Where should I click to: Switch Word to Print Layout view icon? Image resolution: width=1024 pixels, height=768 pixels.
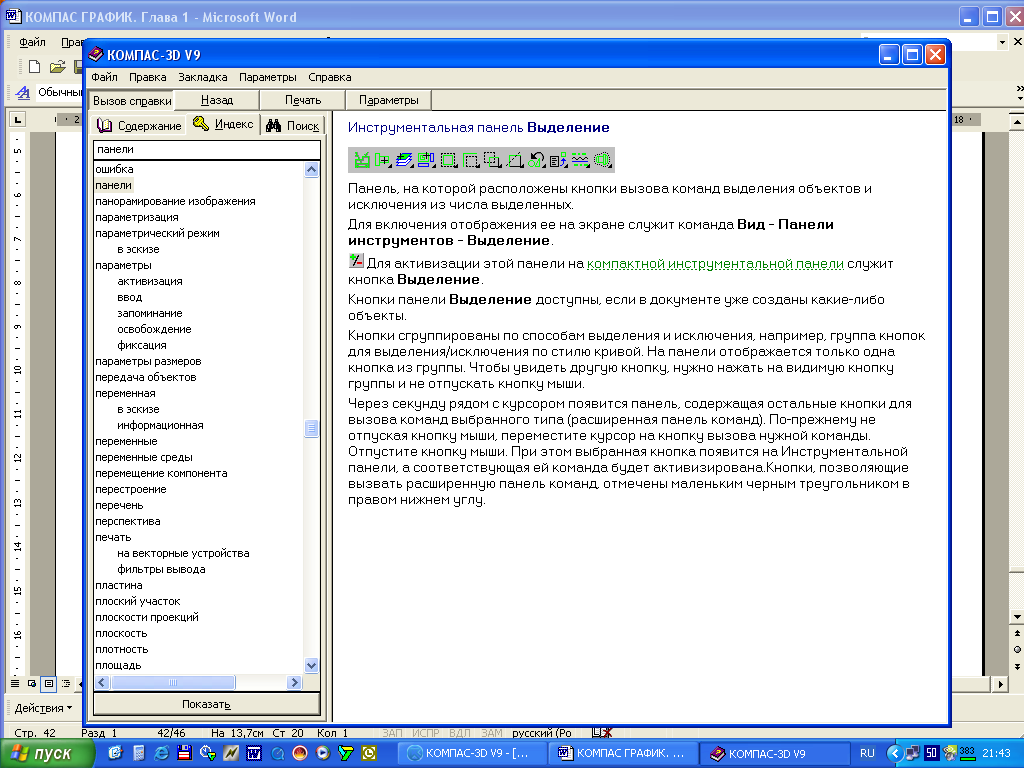pyautogui.click(x=48, y=684)
